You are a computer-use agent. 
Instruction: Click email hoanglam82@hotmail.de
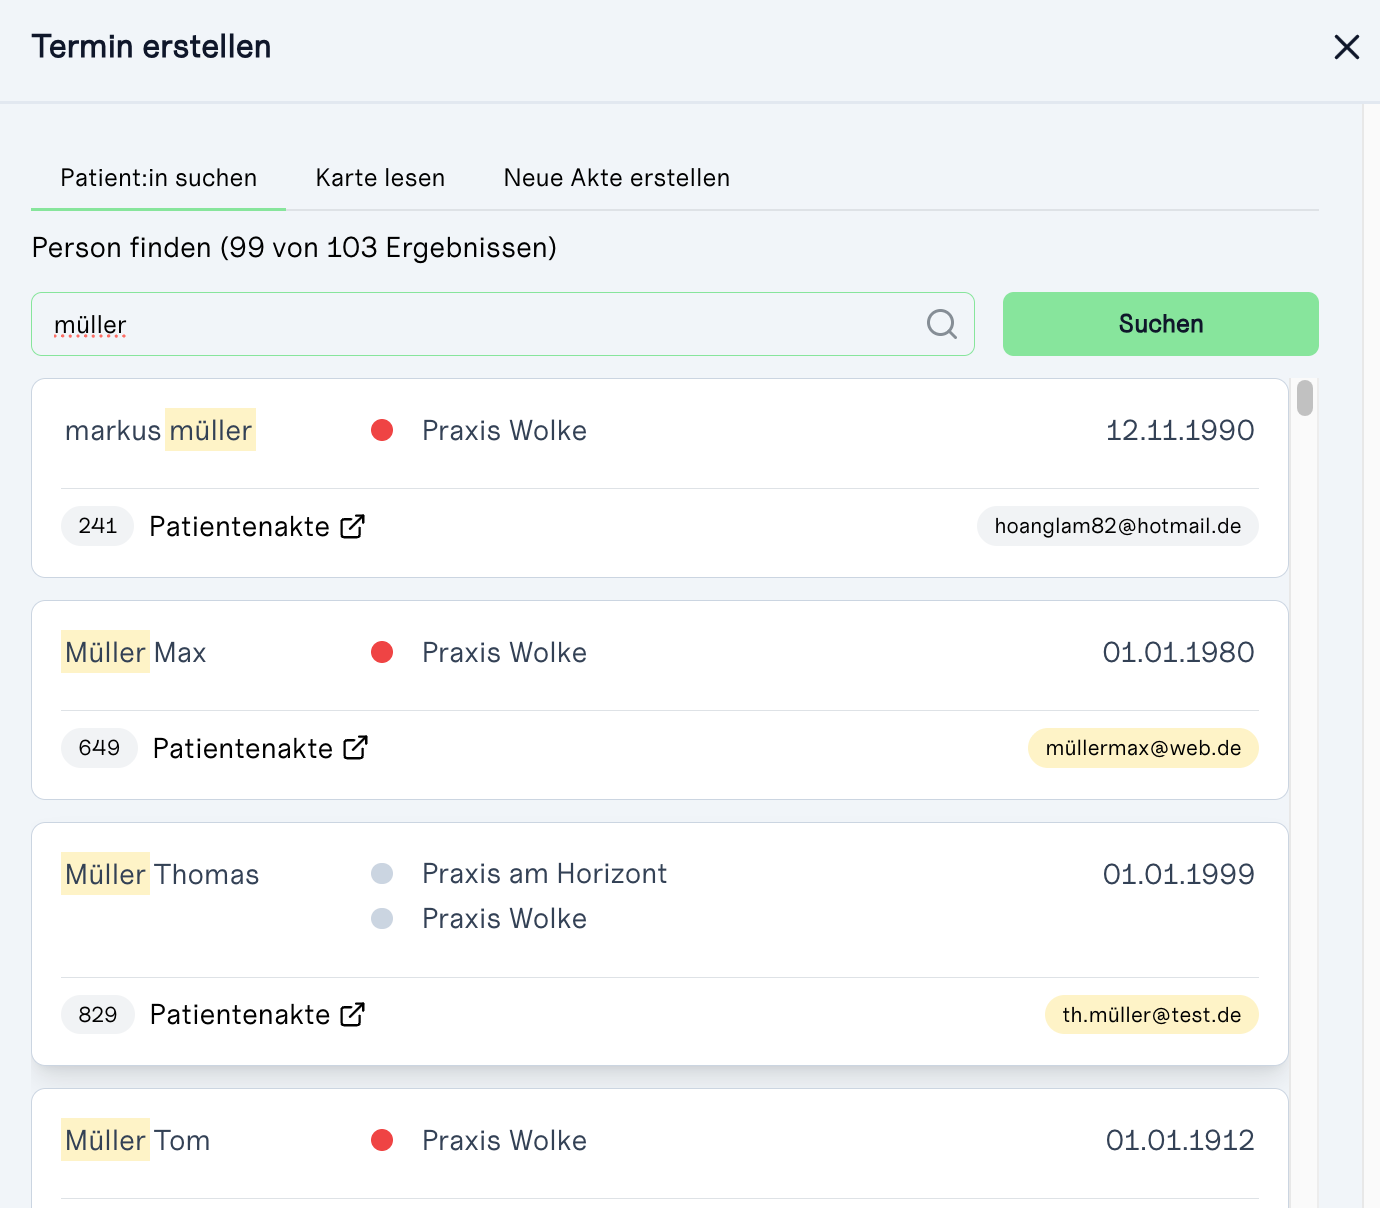1118,526
